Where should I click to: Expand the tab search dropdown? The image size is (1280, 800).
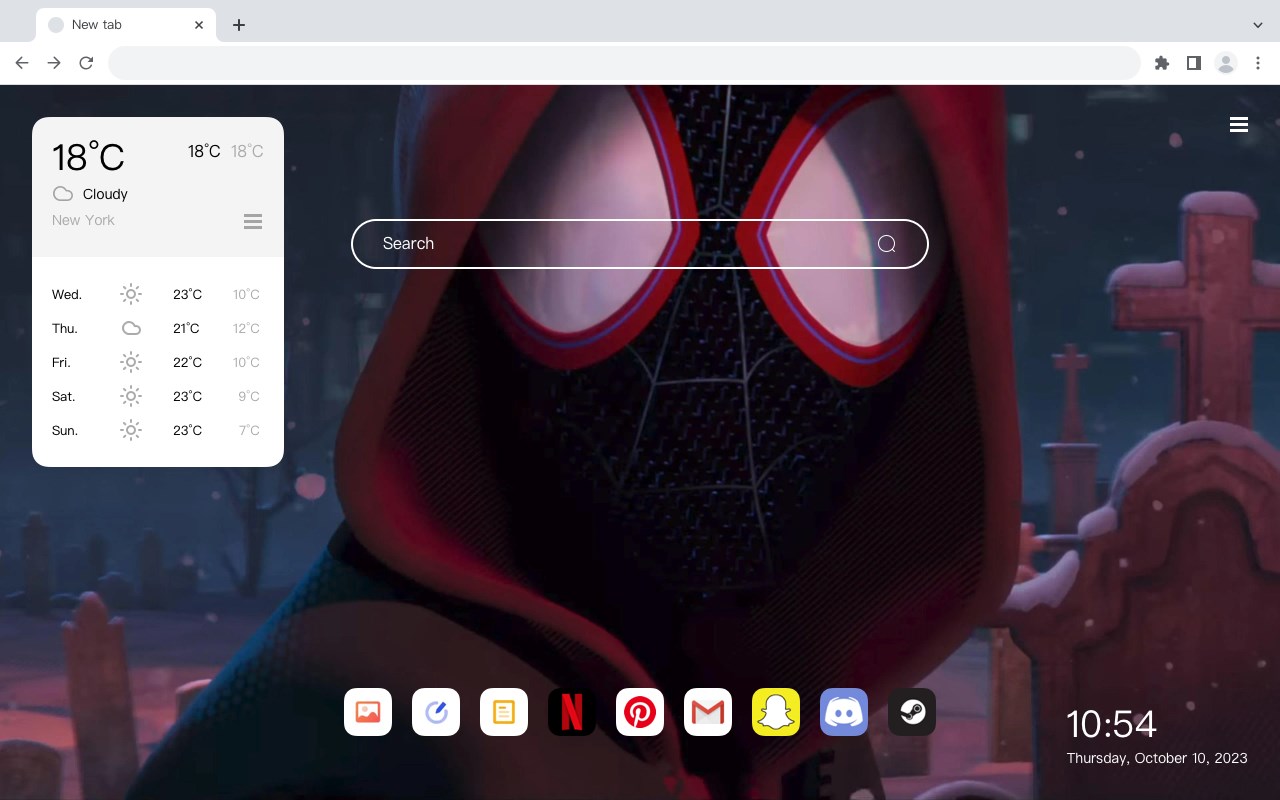tap(1258, 25)
